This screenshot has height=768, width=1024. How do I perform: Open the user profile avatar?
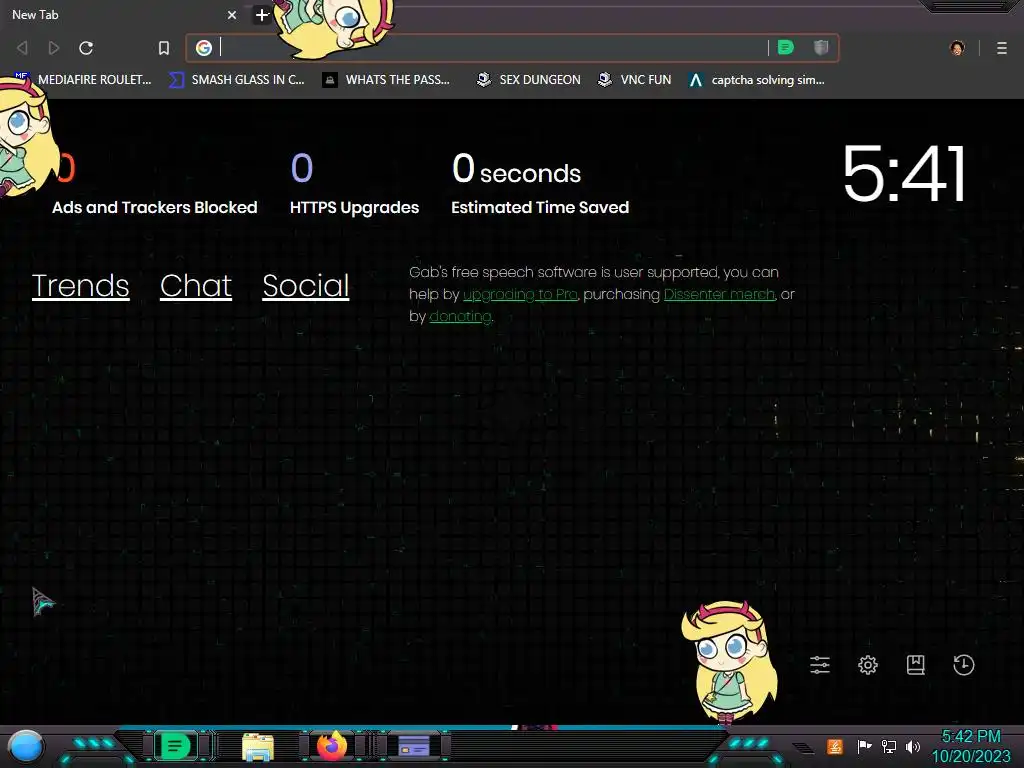(957, 48)
